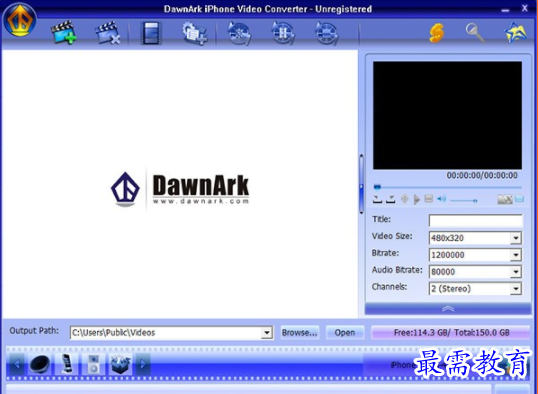538x394 pixels.
Task: Open the Audio Bitrate dropdown
Action: pyautogui.click(x=516, y=272)
